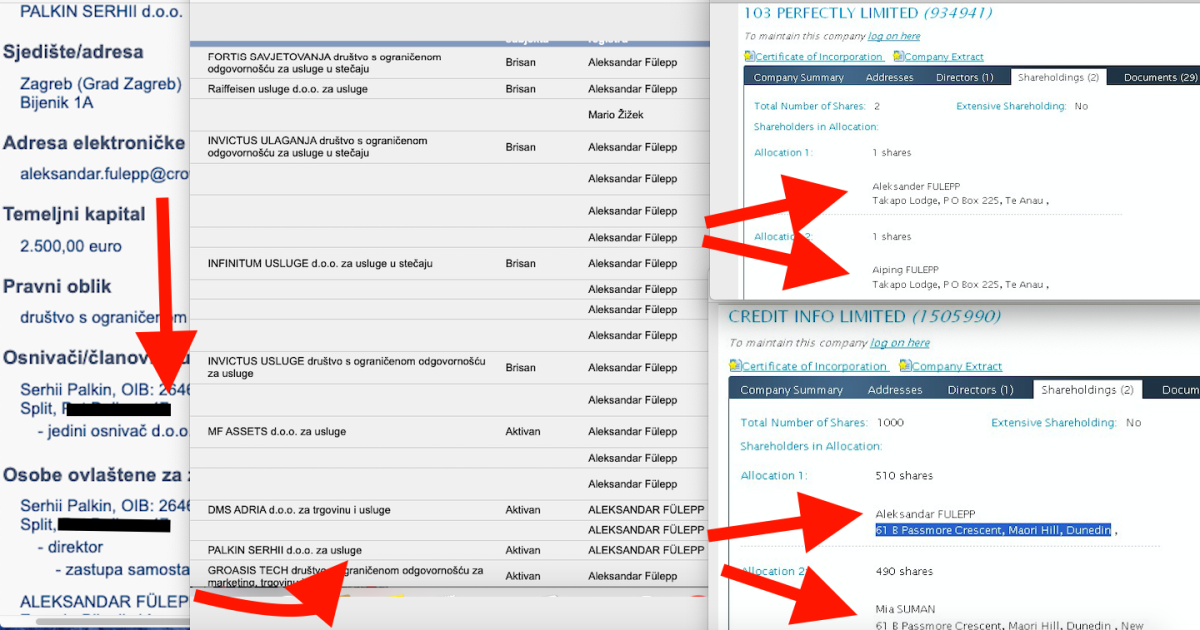
Task: Click the 'CREDIT INFO LIMITED (1505990)' heading
Action: (864, 316)
